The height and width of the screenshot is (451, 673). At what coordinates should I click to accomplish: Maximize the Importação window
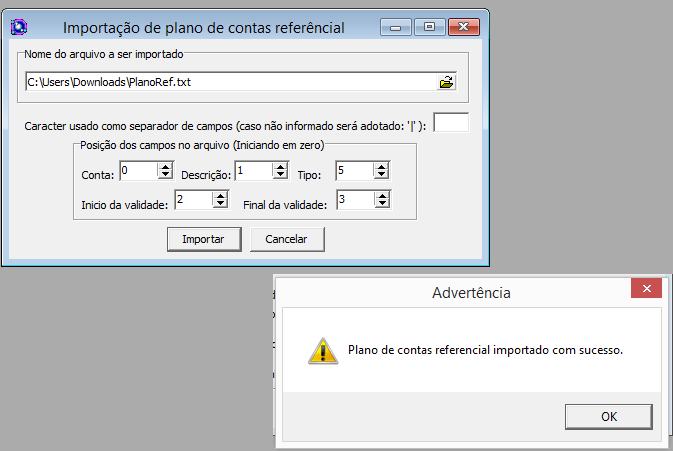pos(429,27)
